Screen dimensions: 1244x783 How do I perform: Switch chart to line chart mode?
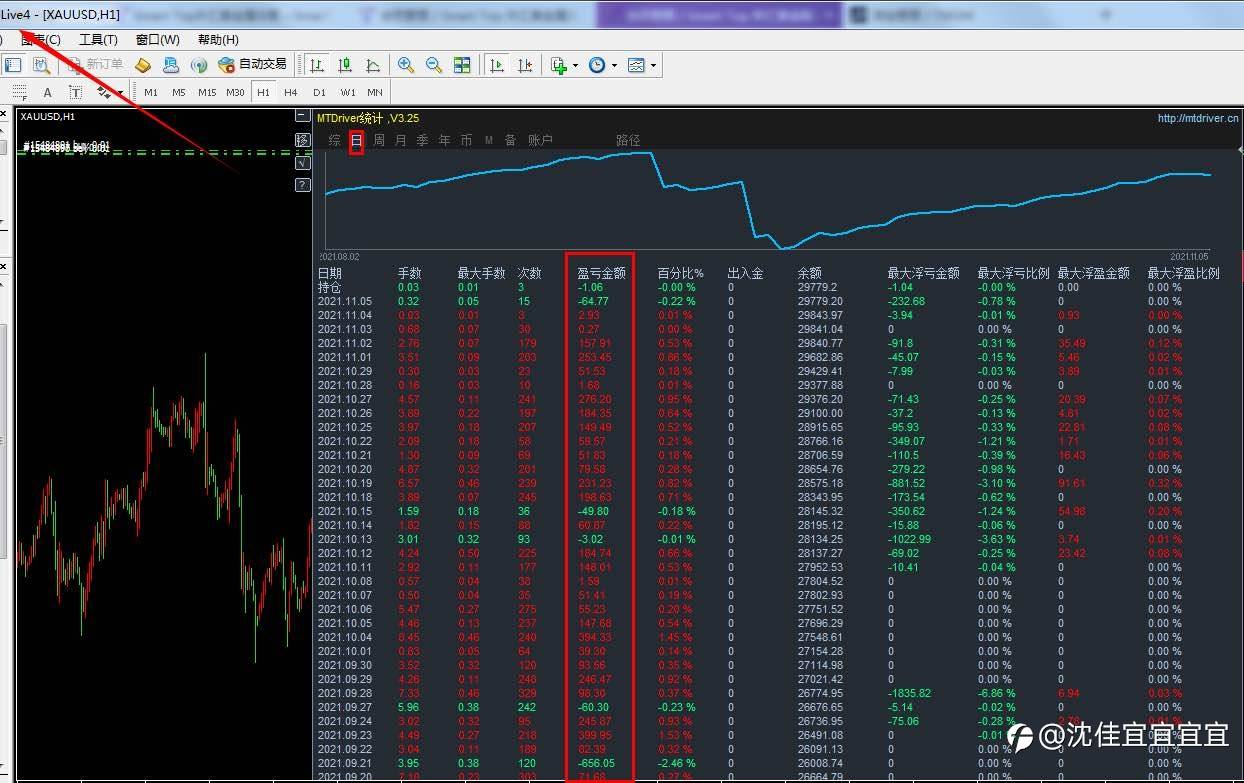click(373, 65)
